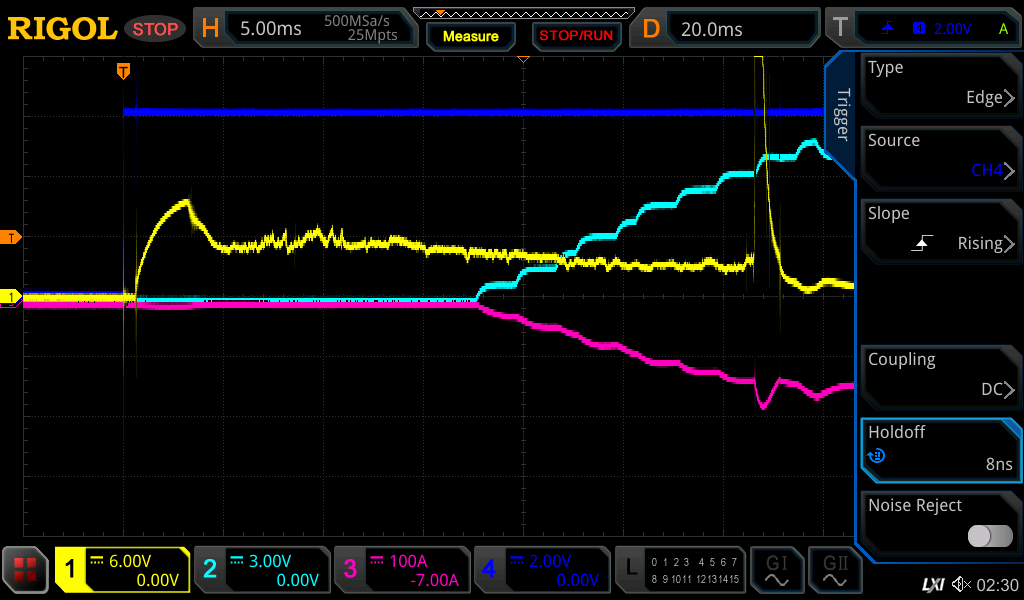This screenshot has width=1024, height=600.
Task: Click the channel 1 ground reference marker
Action: tap(12, 297)
